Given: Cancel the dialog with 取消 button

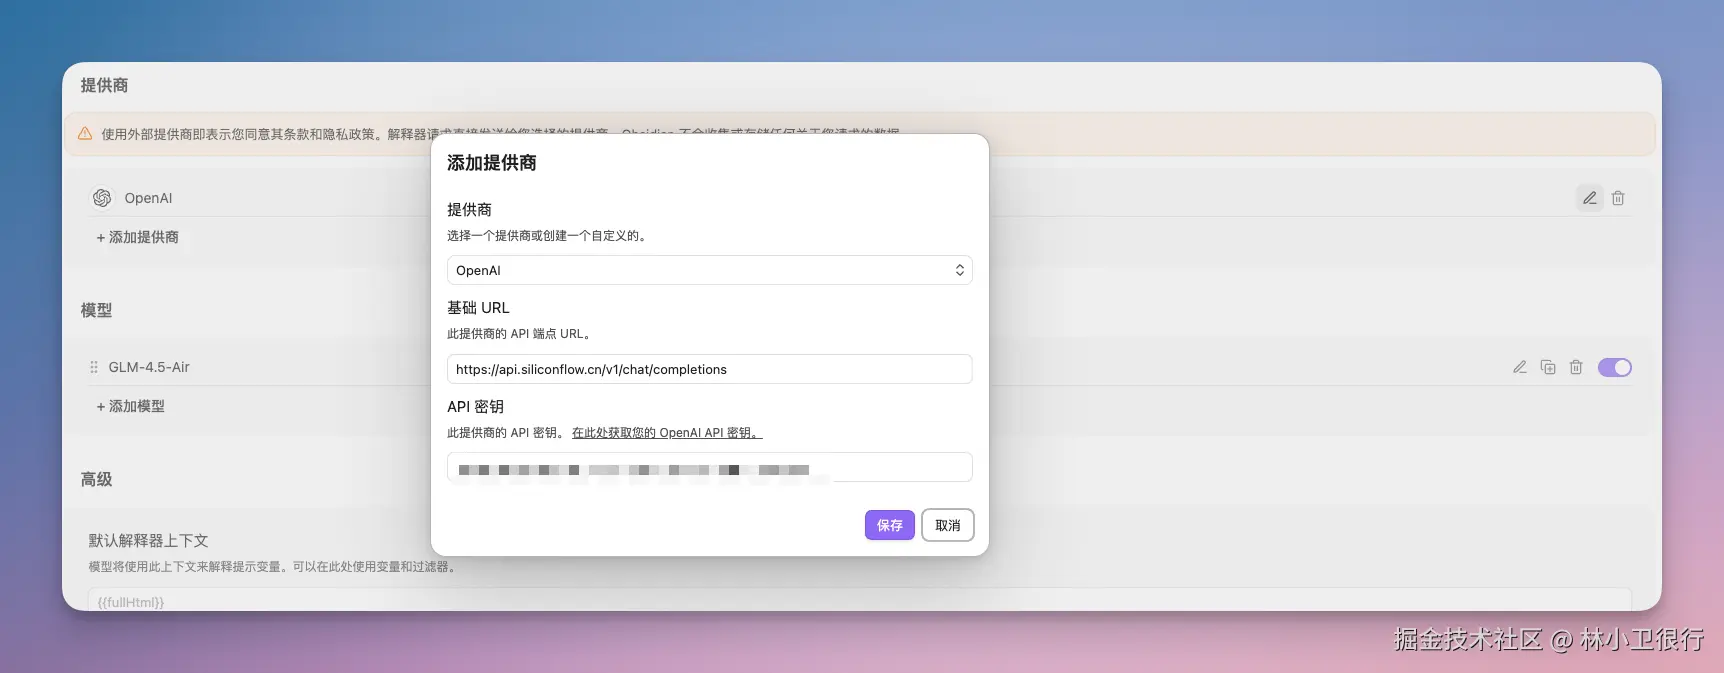Looking at the screenshot, I should (947, 525).
